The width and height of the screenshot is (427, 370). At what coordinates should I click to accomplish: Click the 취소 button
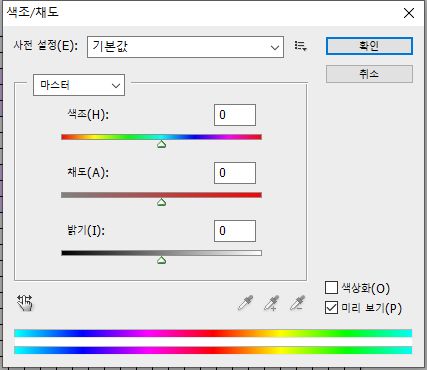pos(369,74)
